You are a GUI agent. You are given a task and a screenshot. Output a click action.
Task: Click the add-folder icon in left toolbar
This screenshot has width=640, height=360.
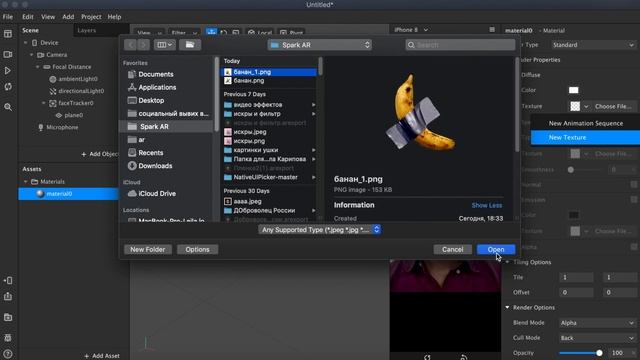pos(8,317)
